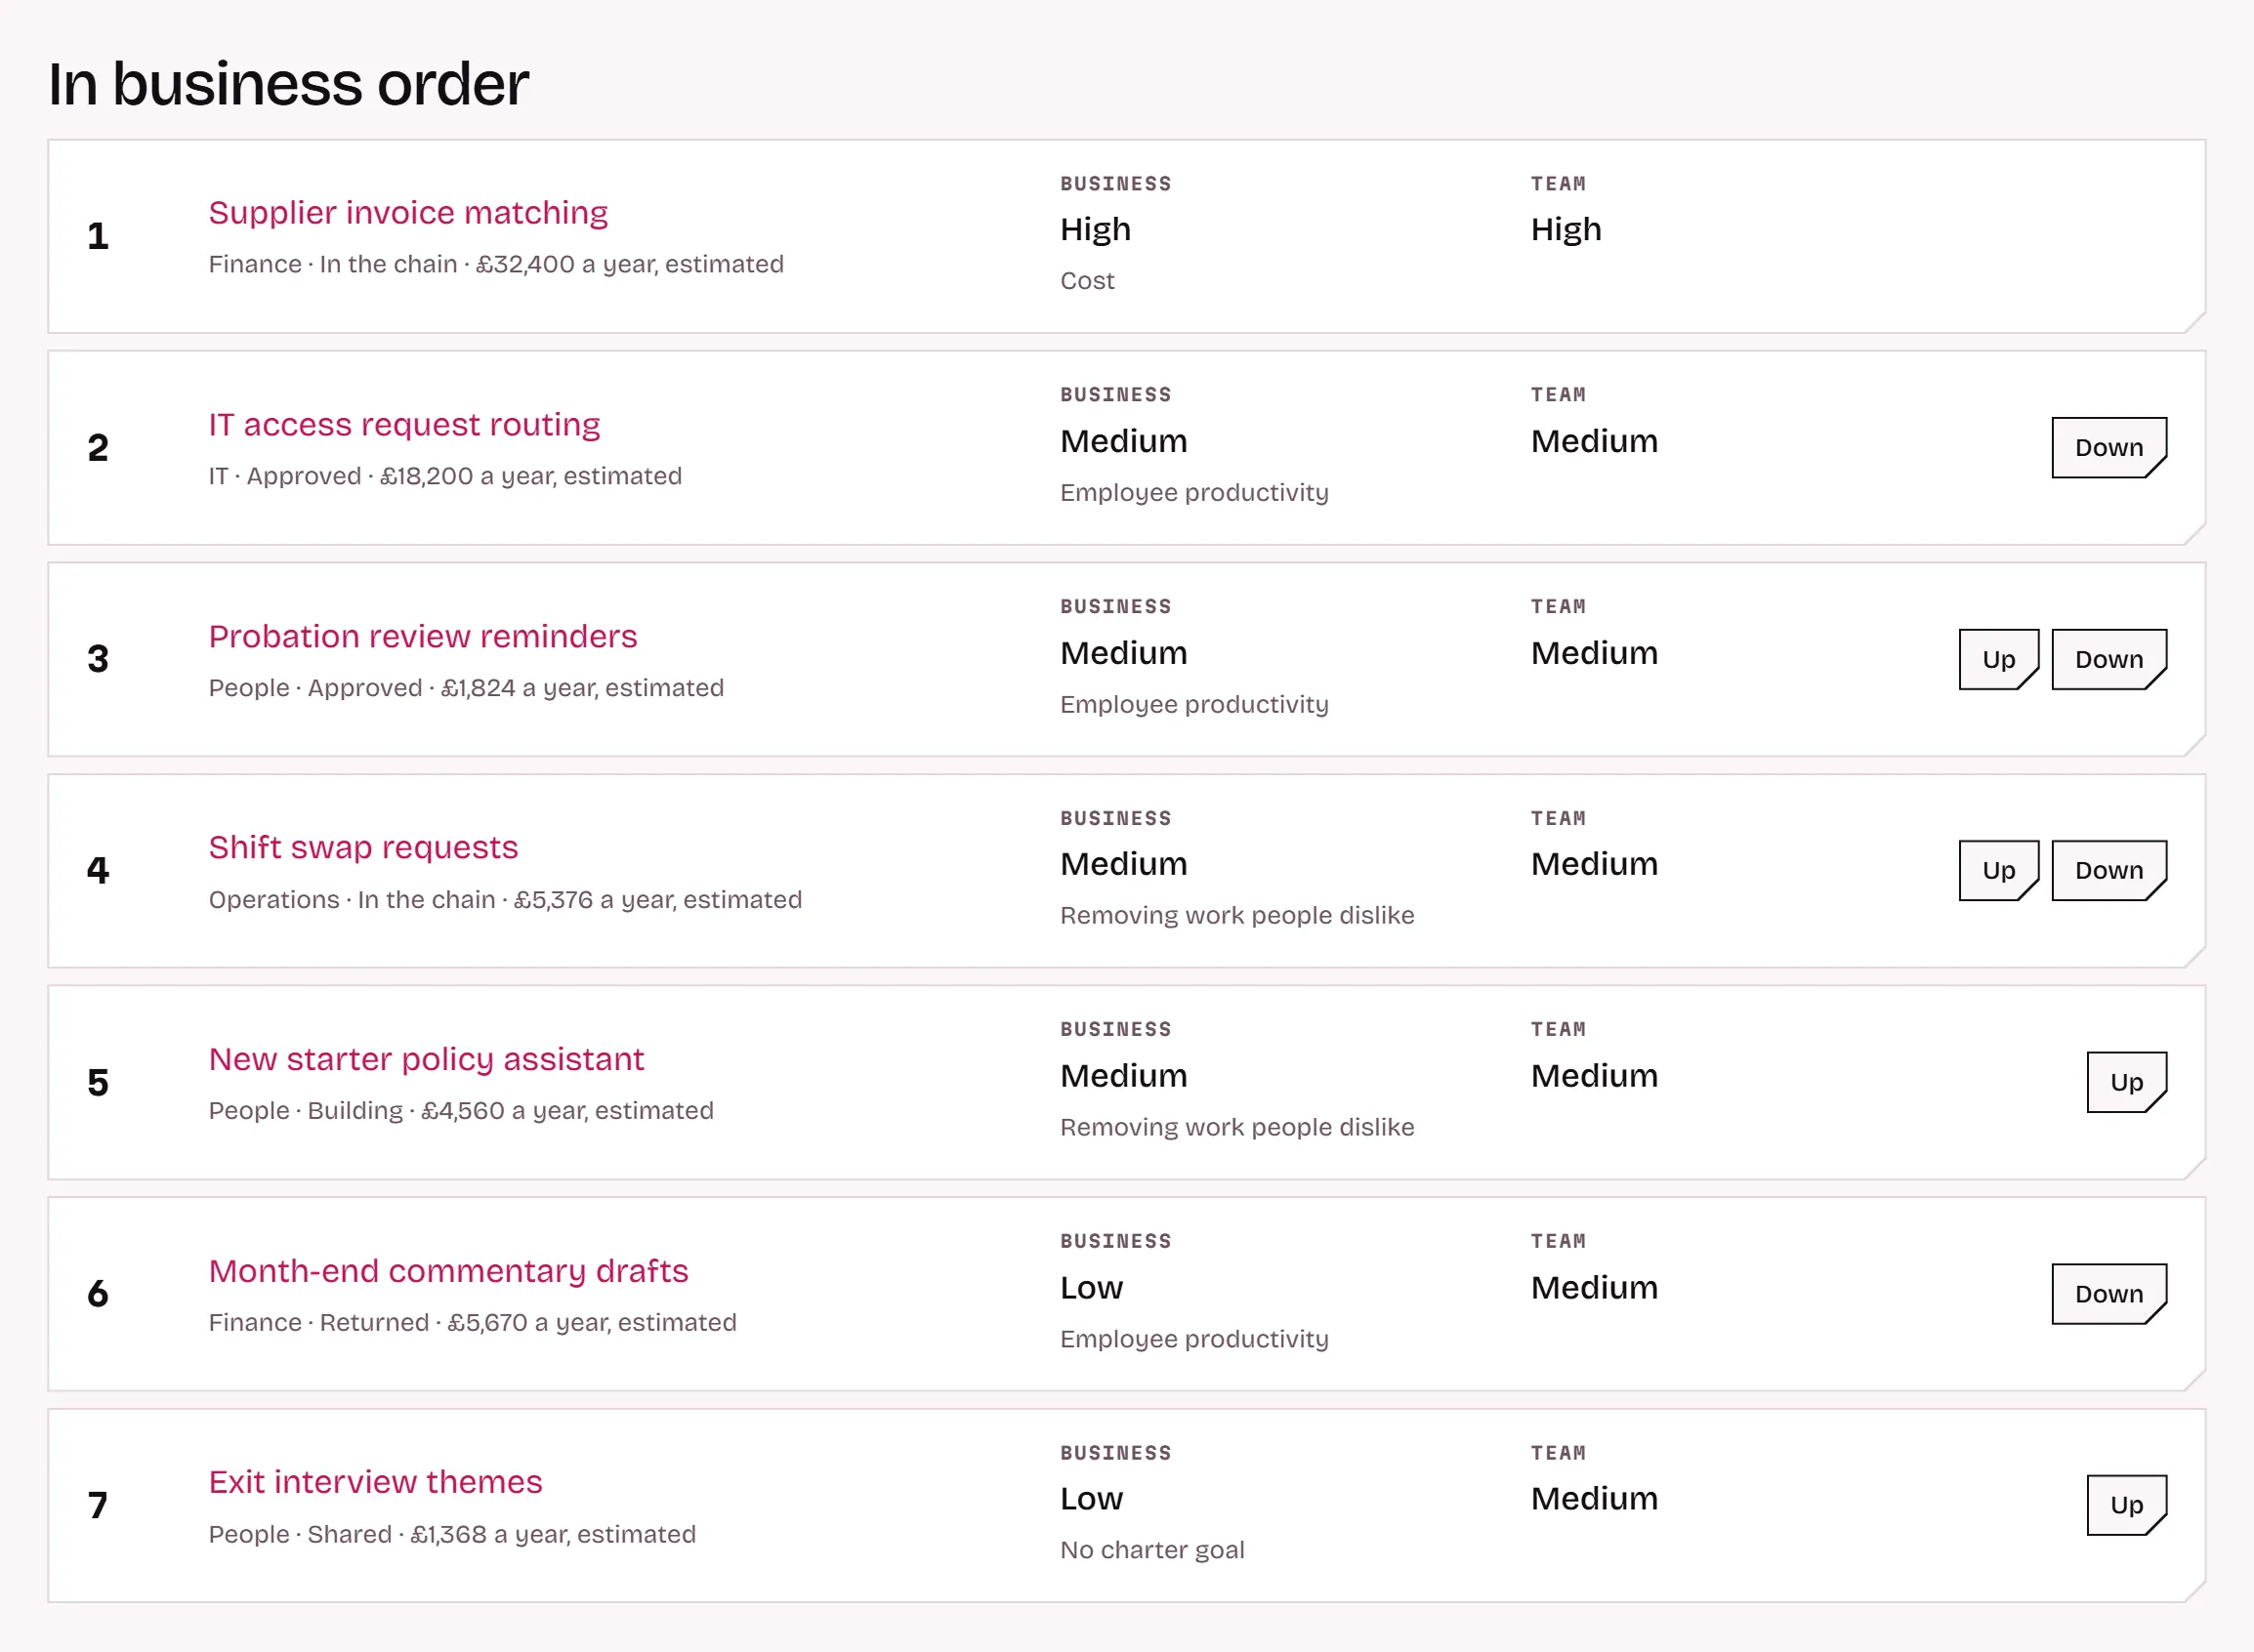2254x1652 pixels.
Task: Move Probation review reminders Down
Action: click(x=2109, y=660)
